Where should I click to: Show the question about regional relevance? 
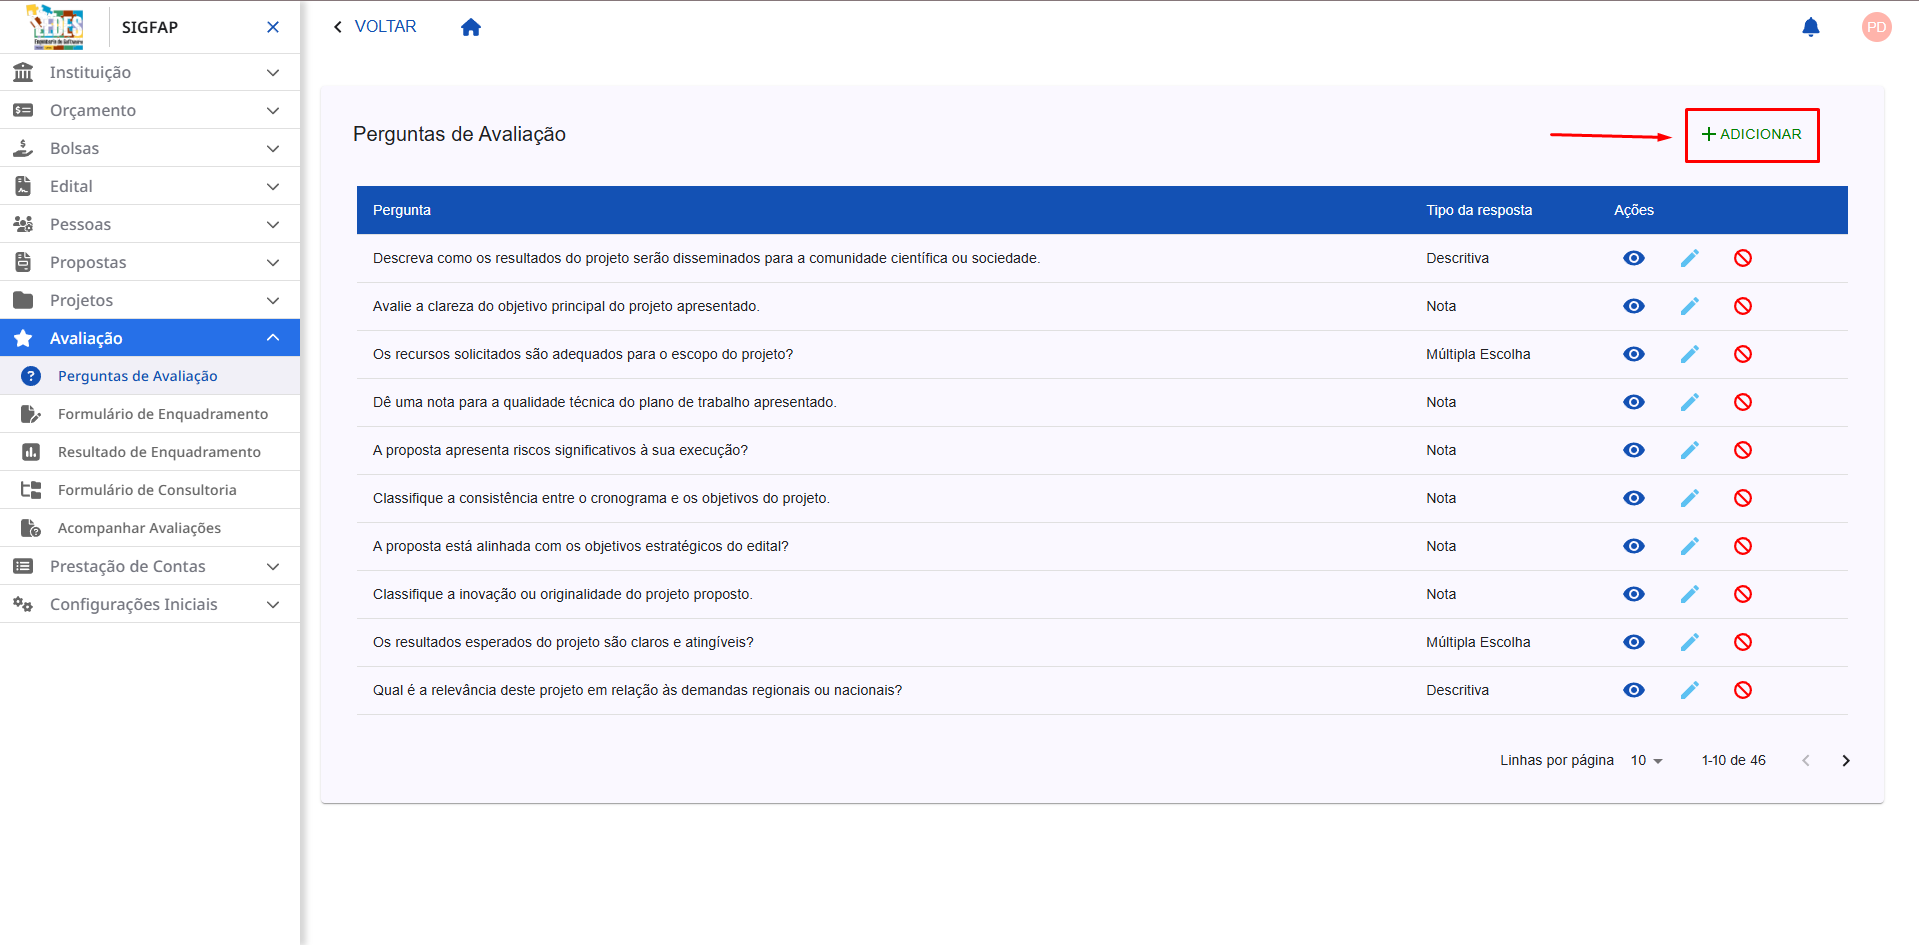pyautogui.click(x=1634, y=690)
